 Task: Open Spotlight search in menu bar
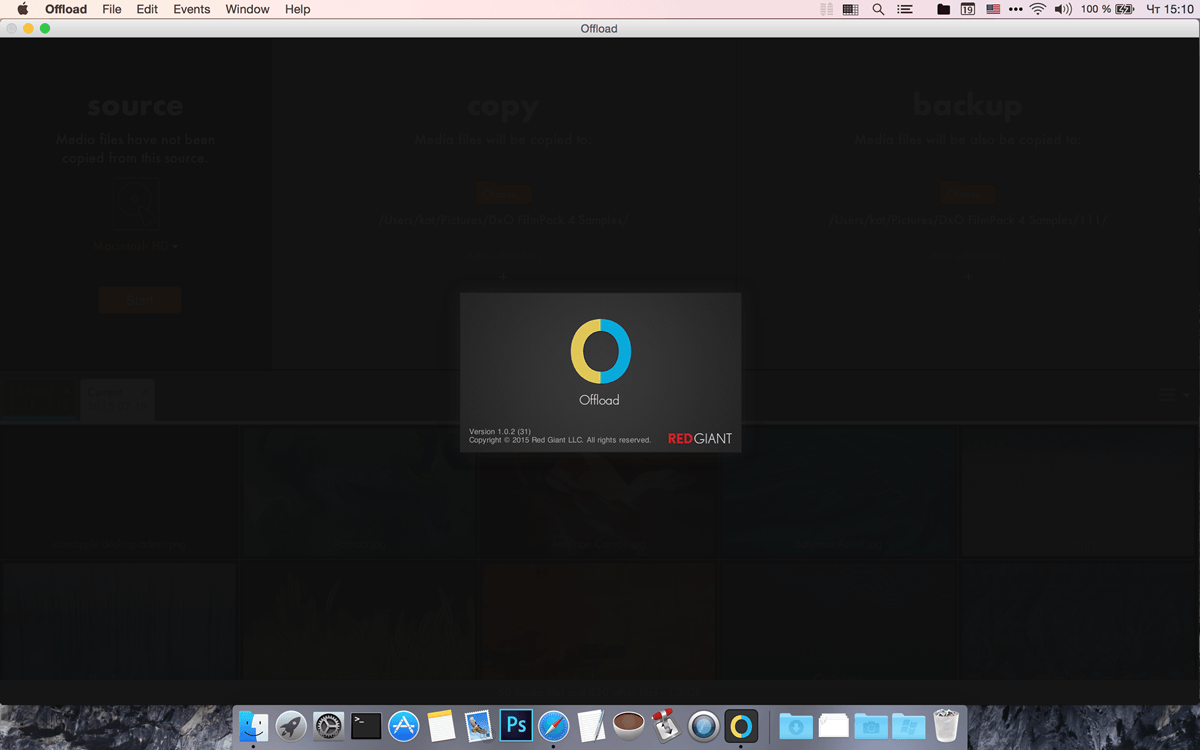coord(878,9)
